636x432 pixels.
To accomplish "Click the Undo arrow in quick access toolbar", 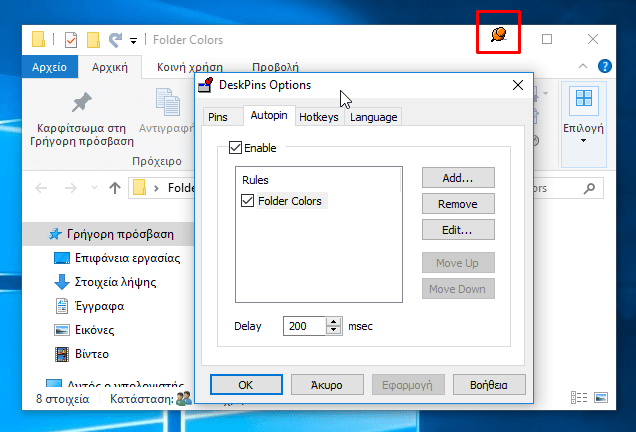I will (x=116, y=40).
